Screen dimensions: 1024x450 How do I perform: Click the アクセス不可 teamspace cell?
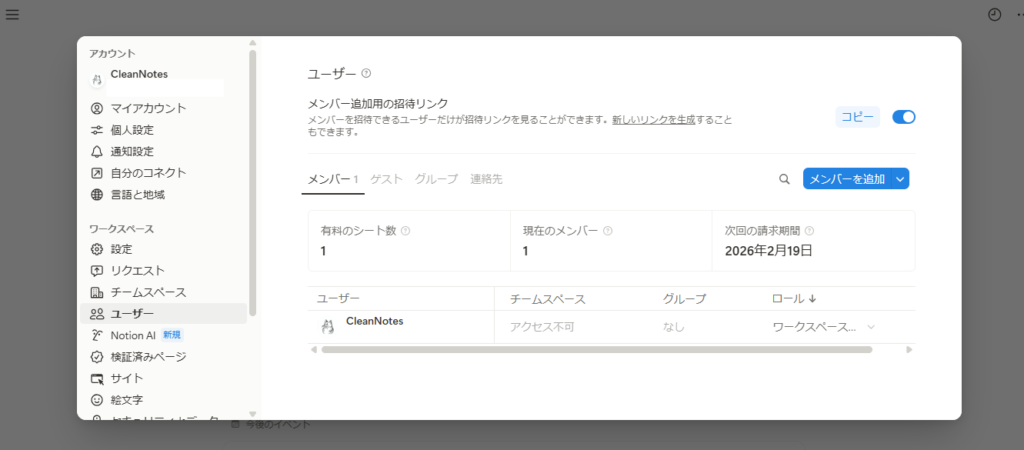[x=542, y=327]
